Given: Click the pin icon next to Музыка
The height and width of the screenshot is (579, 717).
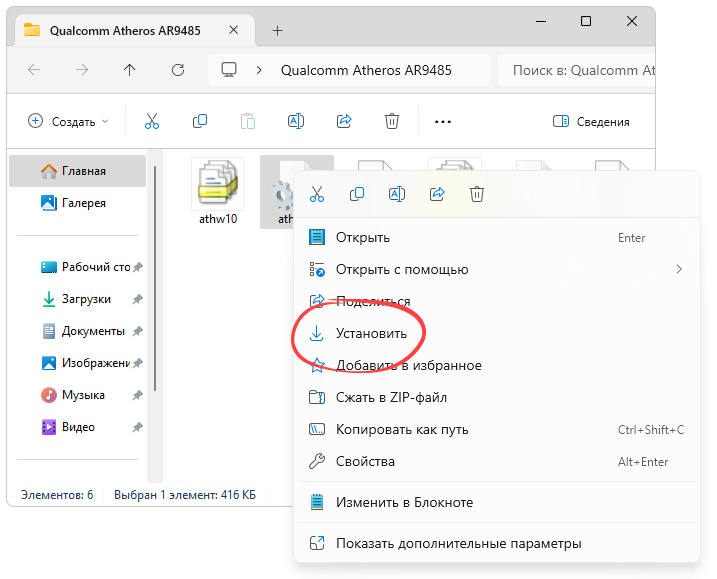Looking at the screenshot, I should coord(138,395).
